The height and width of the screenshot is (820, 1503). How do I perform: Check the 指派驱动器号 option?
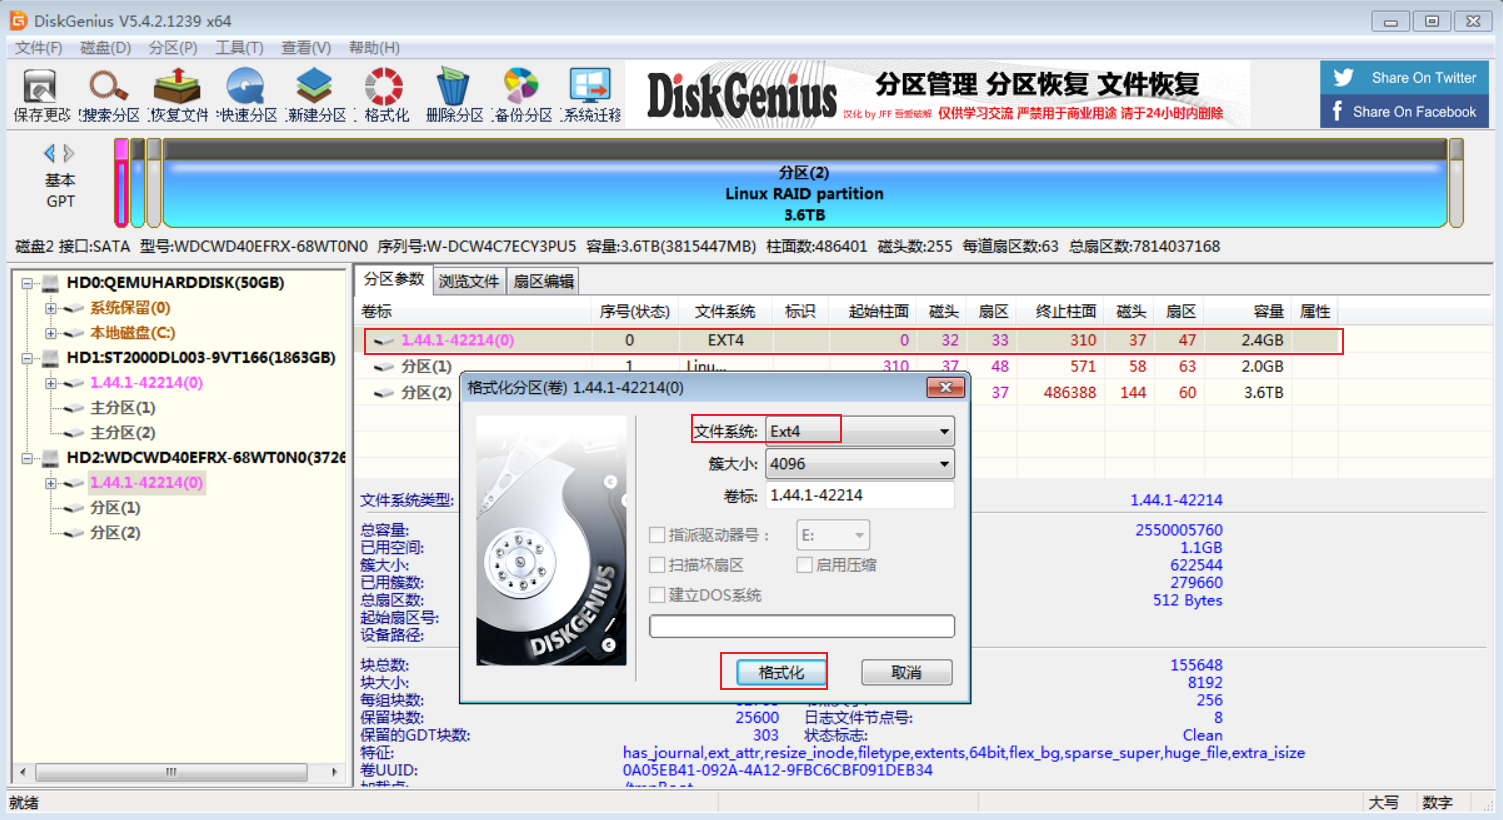(657, 535)
